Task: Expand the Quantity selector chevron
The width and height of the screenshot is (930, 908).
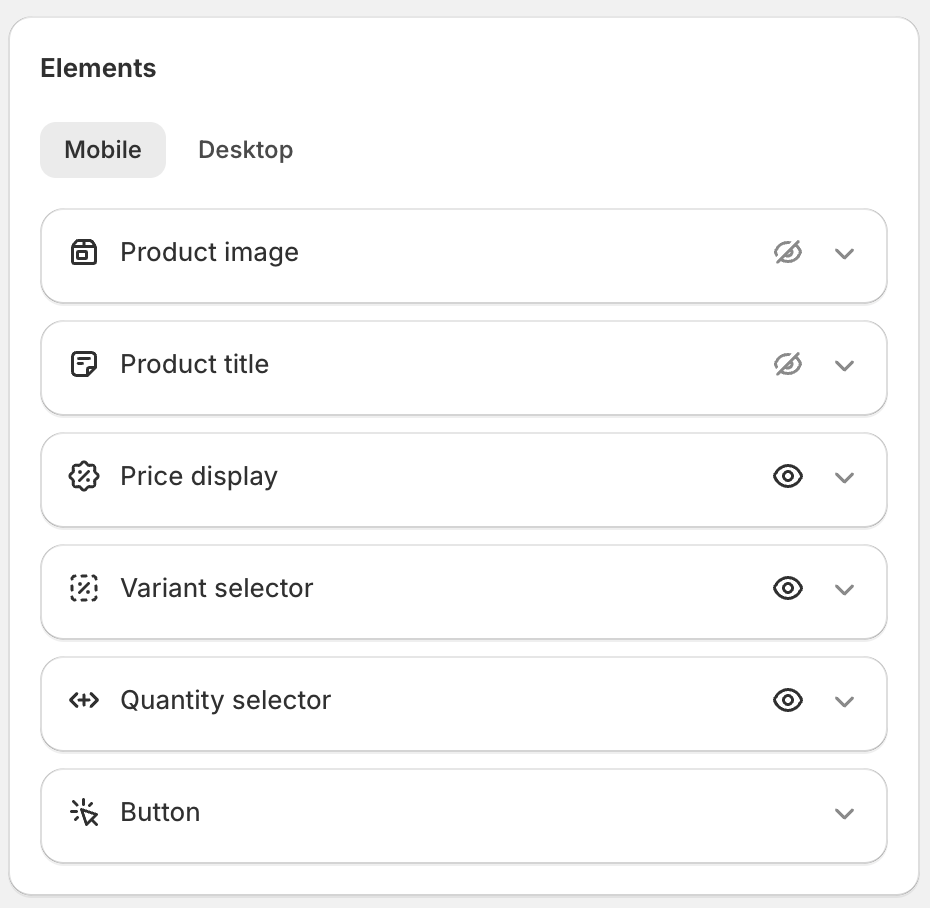Action: [x=844, y=702]
